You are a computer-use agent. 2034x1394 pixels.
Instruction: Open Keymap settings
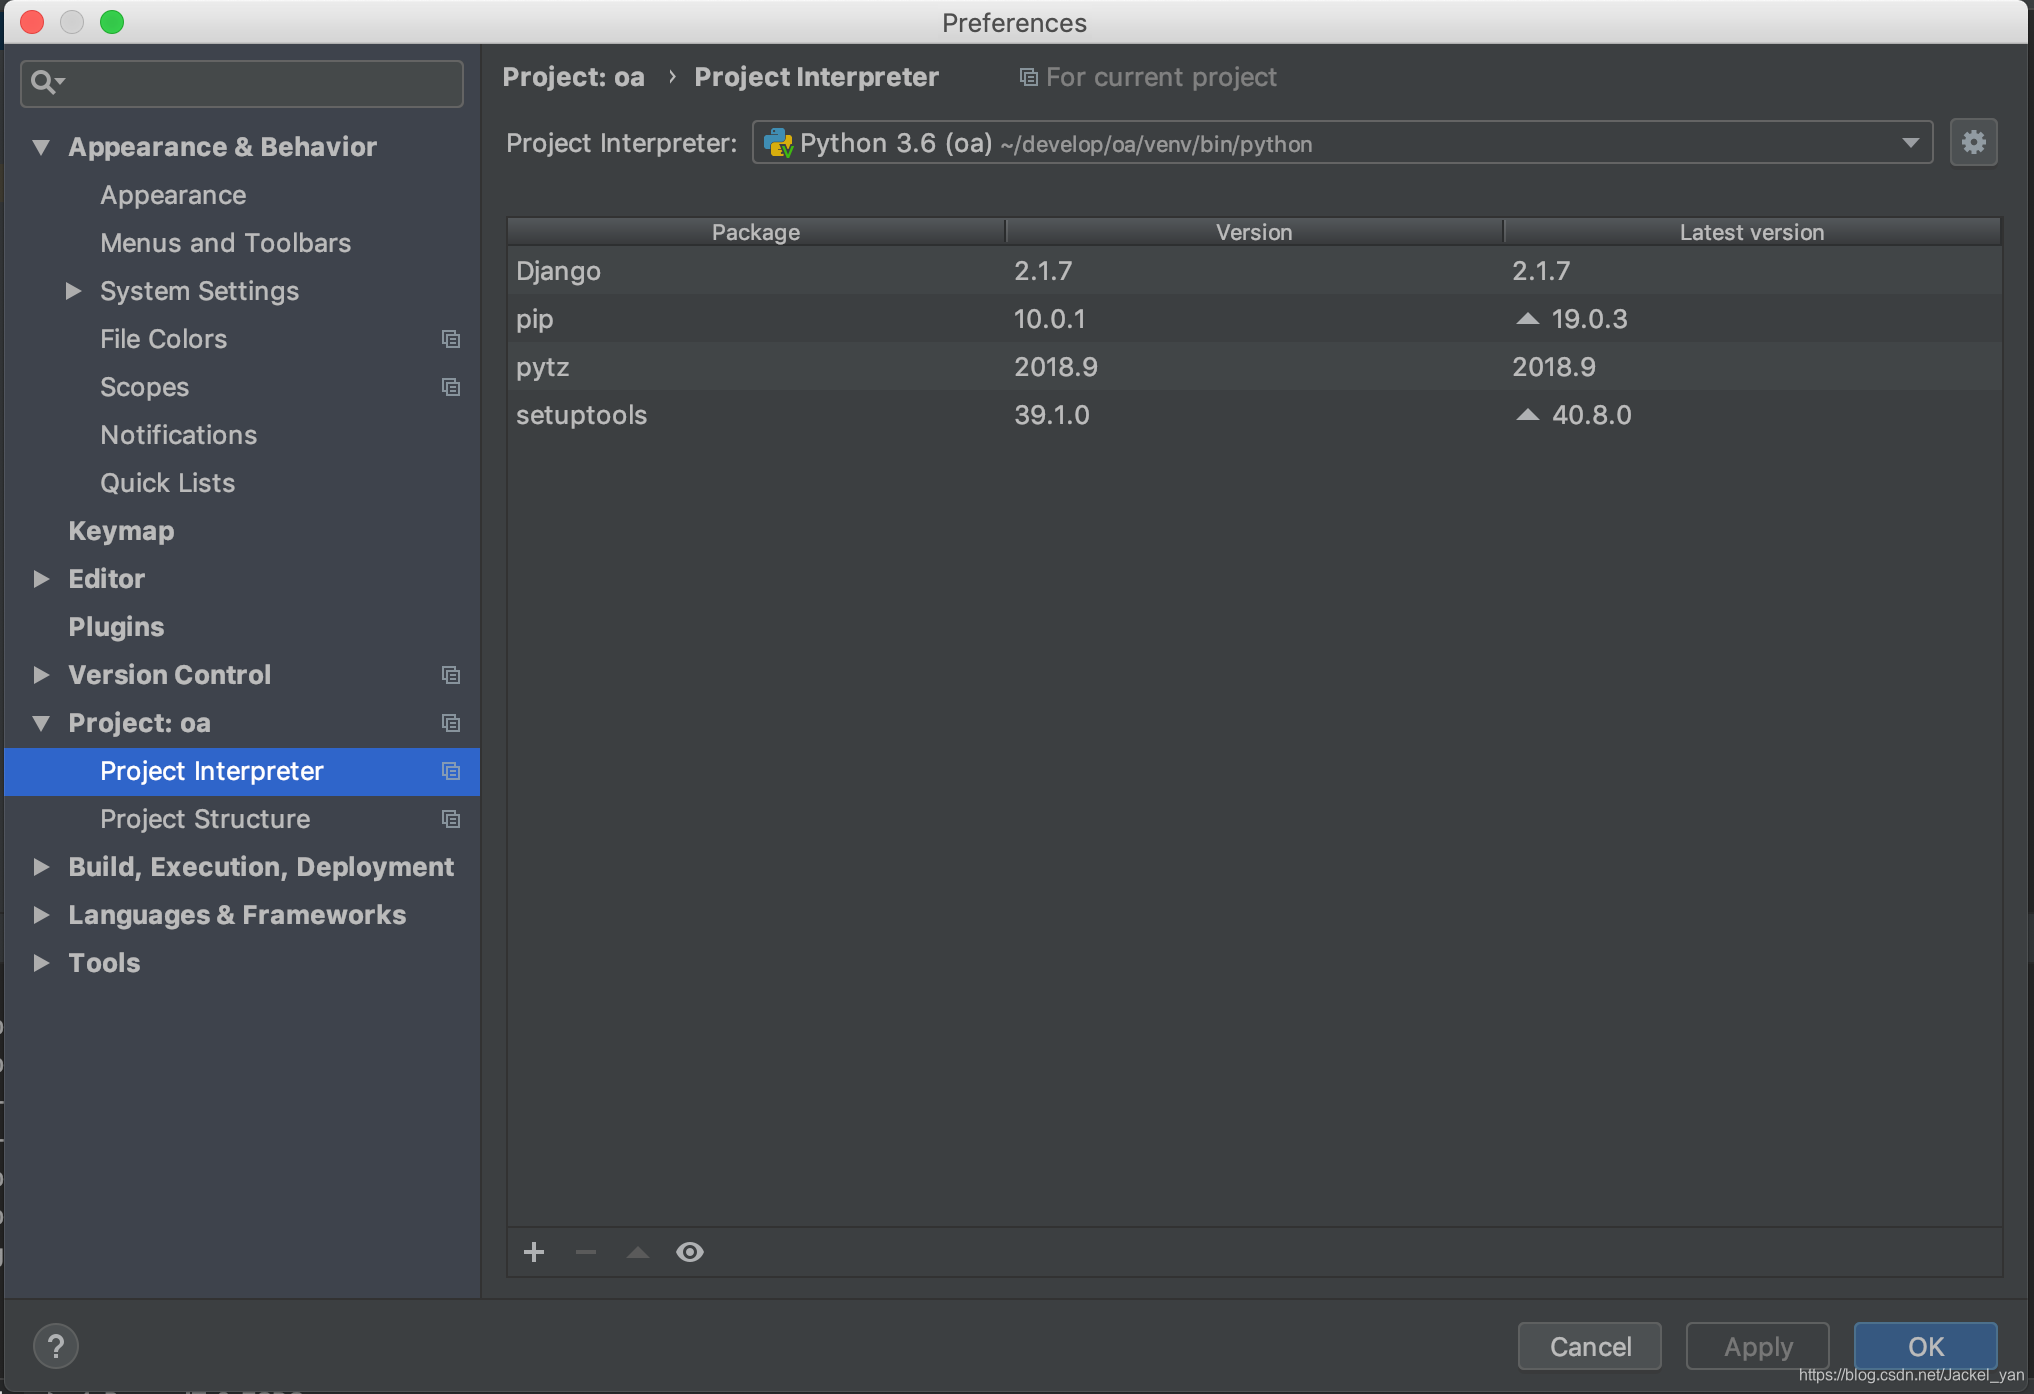click(x=121, y=531)
